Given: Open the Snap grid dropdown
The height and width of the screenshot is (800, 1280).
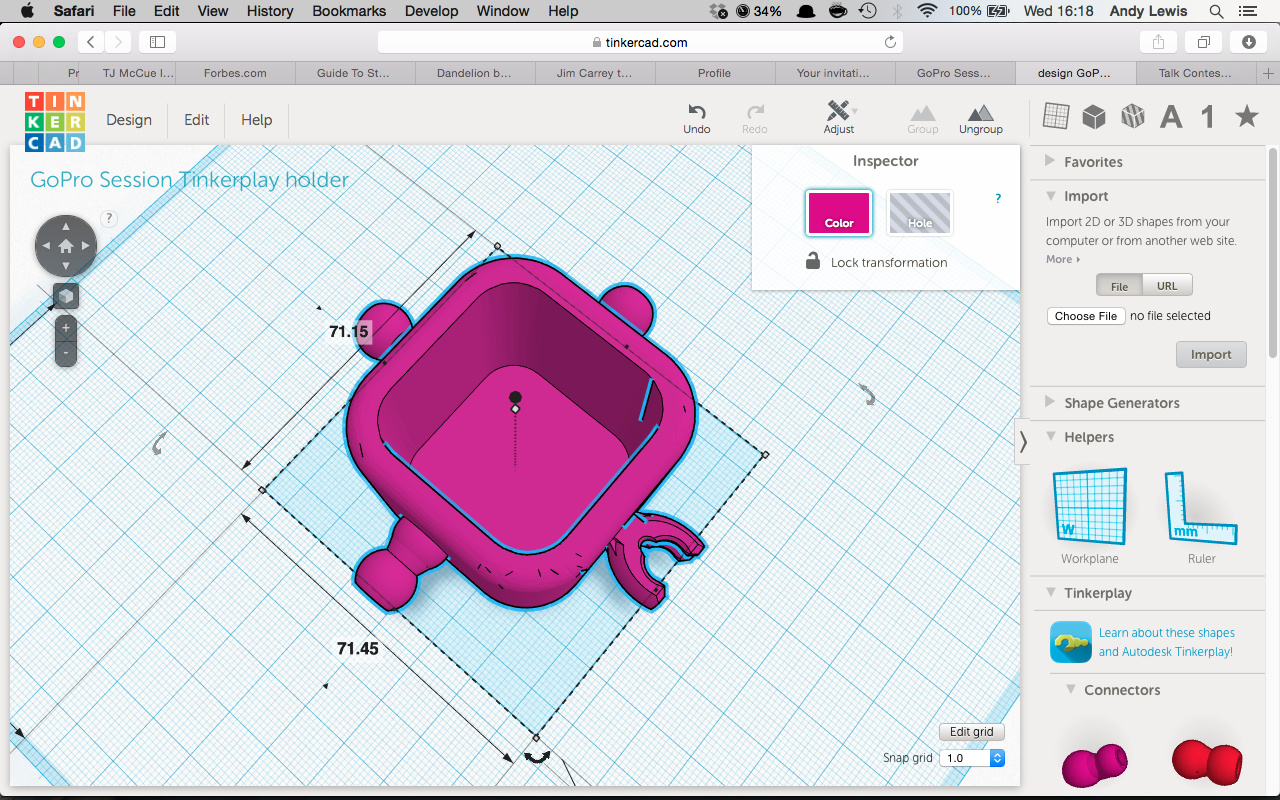Looking at the screenshot, I should coord(971,758).
